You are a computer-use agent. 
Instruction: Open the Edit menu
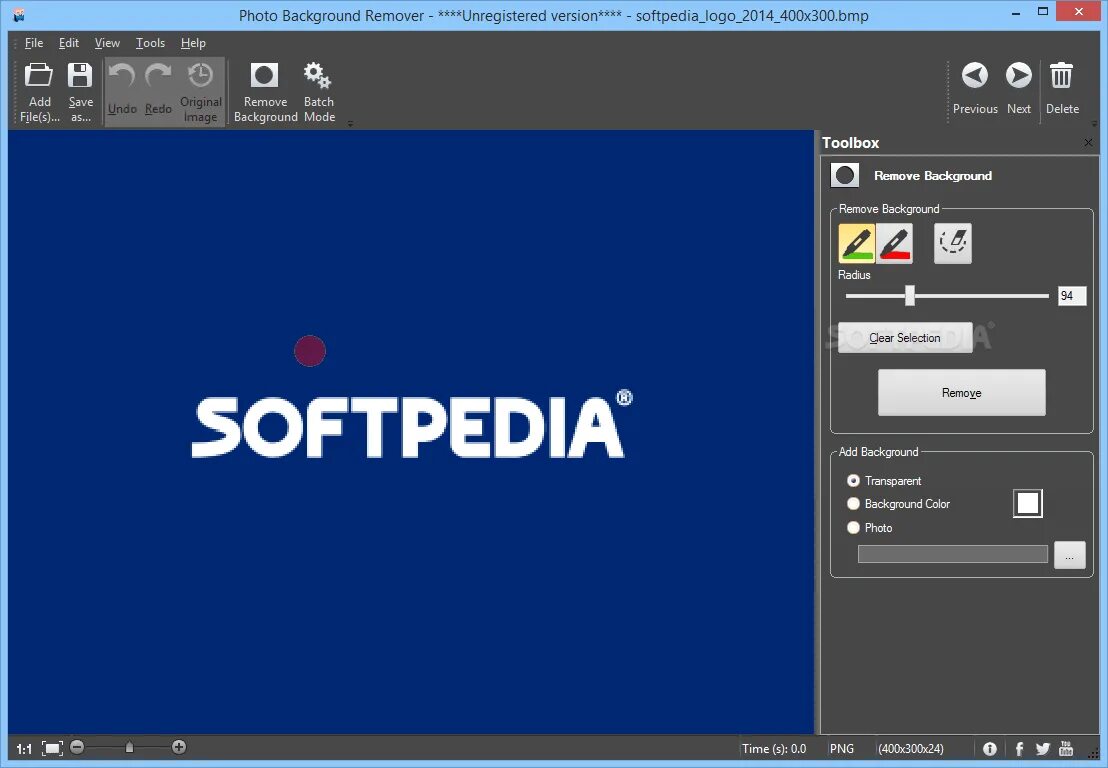(x=69, y=43)
